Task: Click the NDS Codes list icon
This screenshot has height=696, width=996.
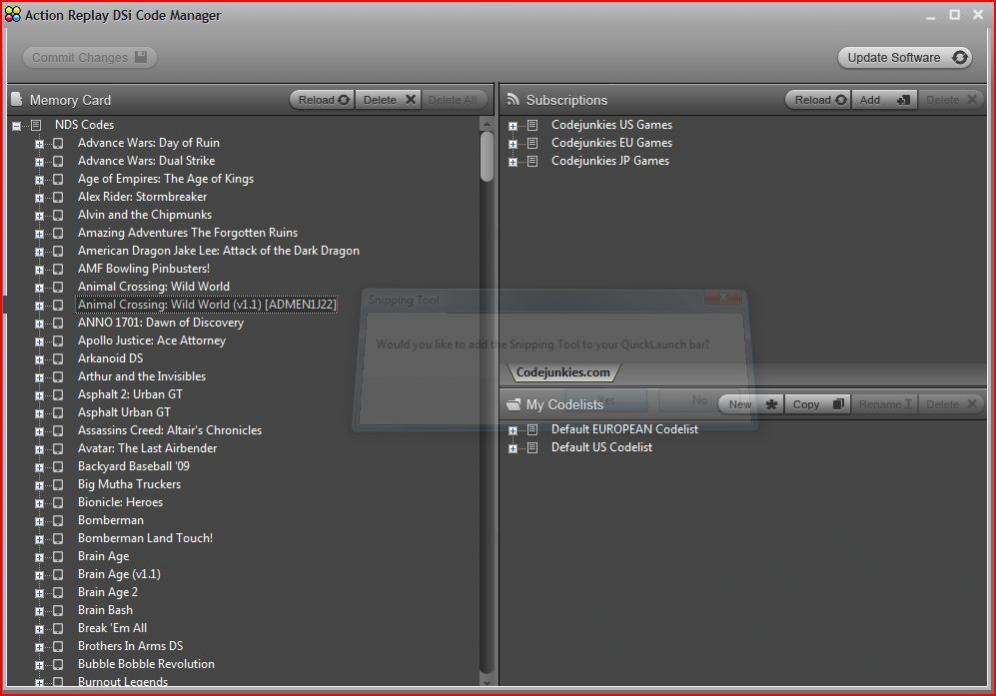Action: (x=36, y=125)
